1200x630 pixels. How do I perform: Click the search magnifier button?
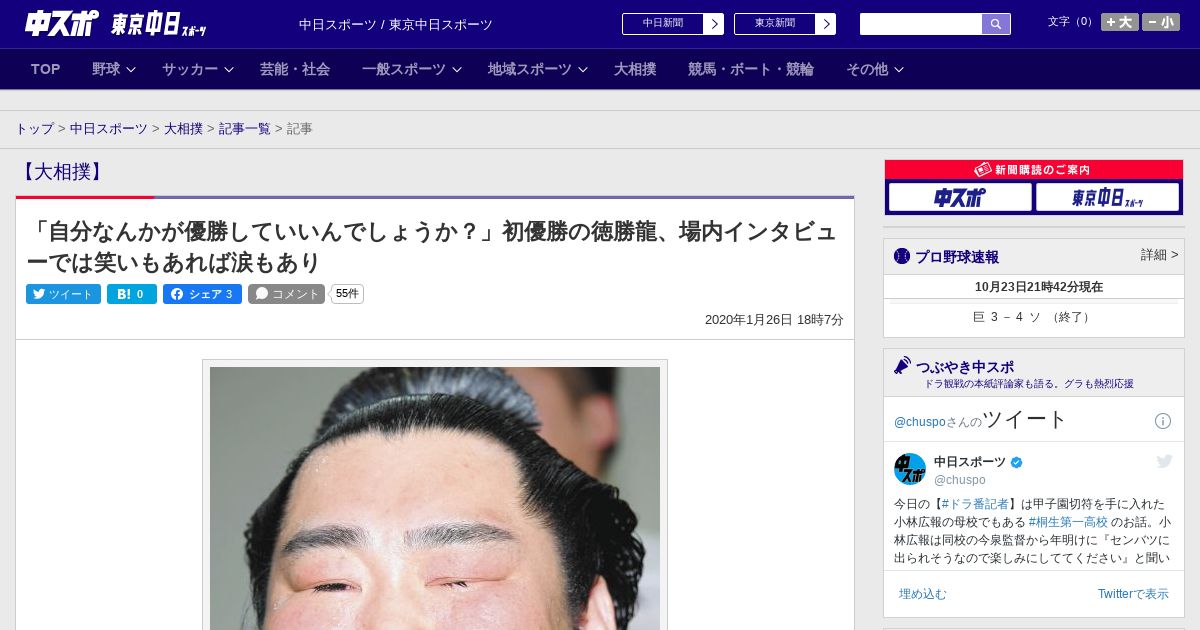(996, 24)
